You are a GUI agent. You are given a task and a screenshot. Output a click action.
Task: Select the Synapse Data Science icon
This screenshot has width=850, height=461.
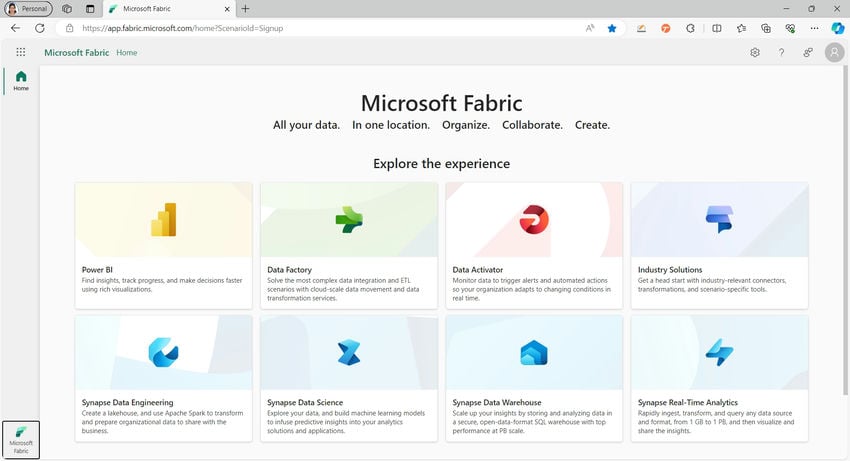[x=348, y=352]
